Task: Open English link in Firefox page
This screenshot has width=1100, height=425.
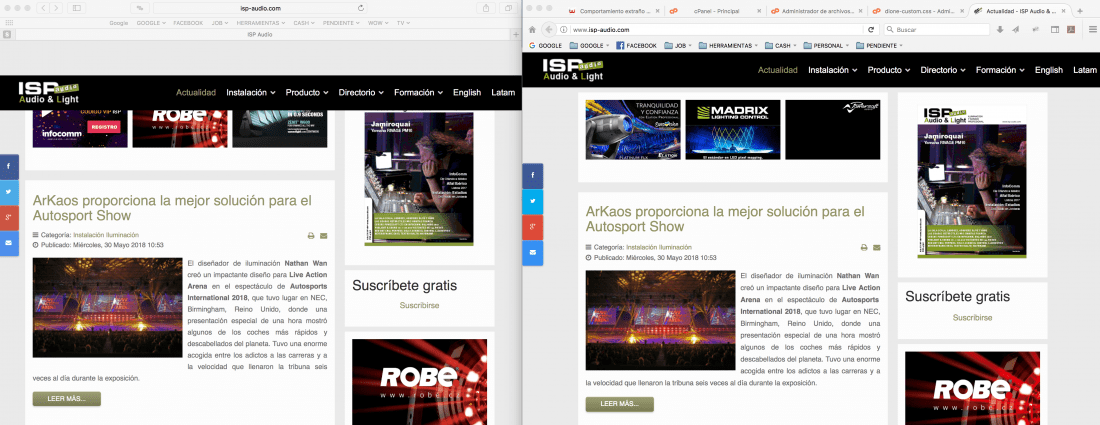Action: click(x=1049, y=70)
